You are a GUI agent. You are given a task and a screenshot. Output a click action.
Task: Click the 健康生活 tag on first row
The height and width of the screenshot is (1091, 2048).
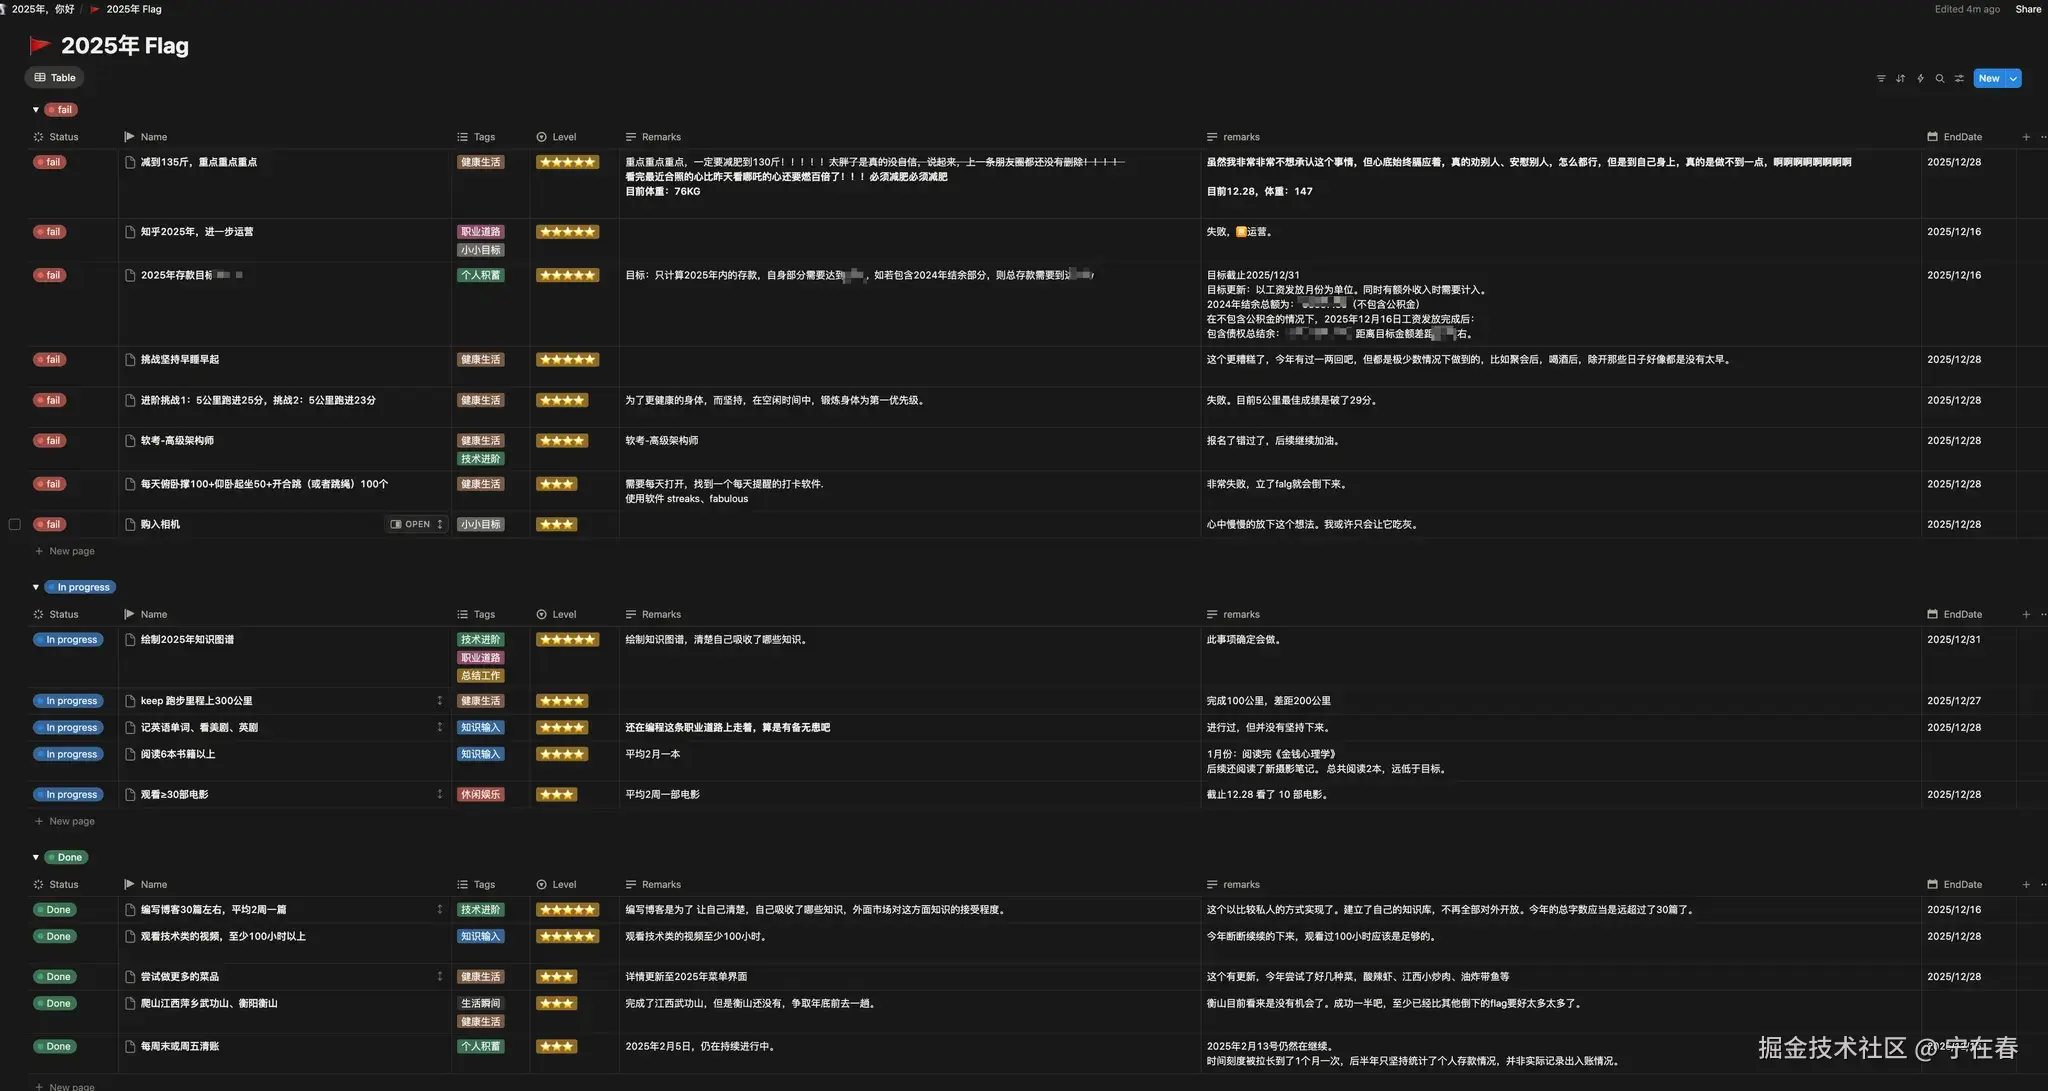pyautogui.click(x=480, y=162)
